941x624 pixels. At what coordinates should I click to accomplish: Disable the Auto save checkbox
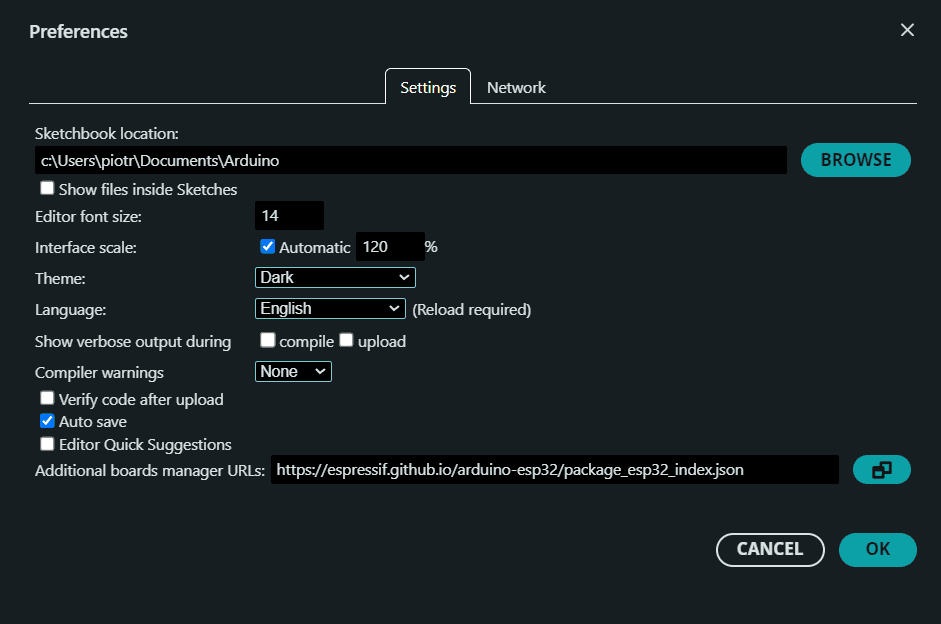47,421
